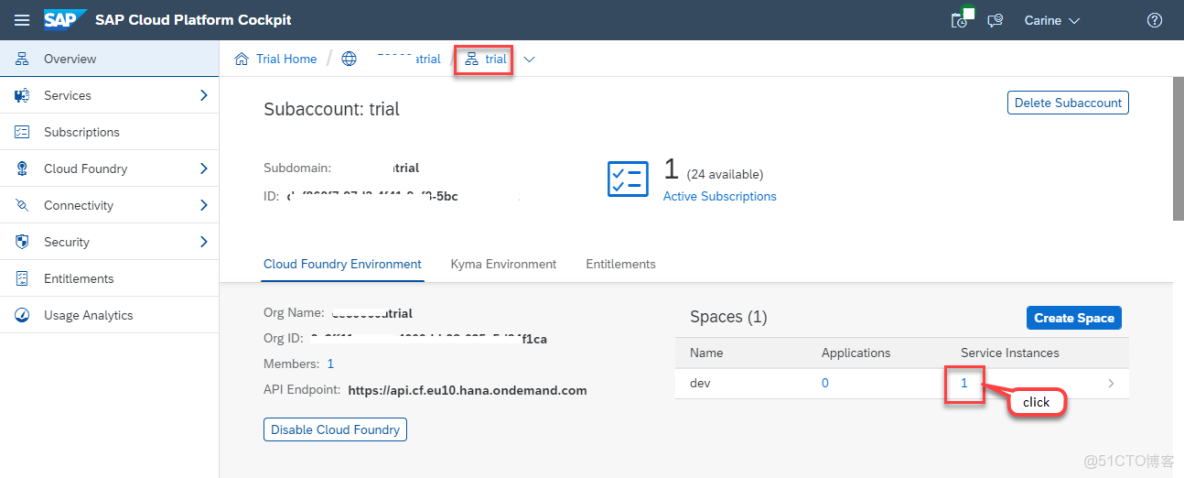The width and height of the screenshot is (1184, 478).
Task: Open the dev space row chevron
Action: [1111, 384]
